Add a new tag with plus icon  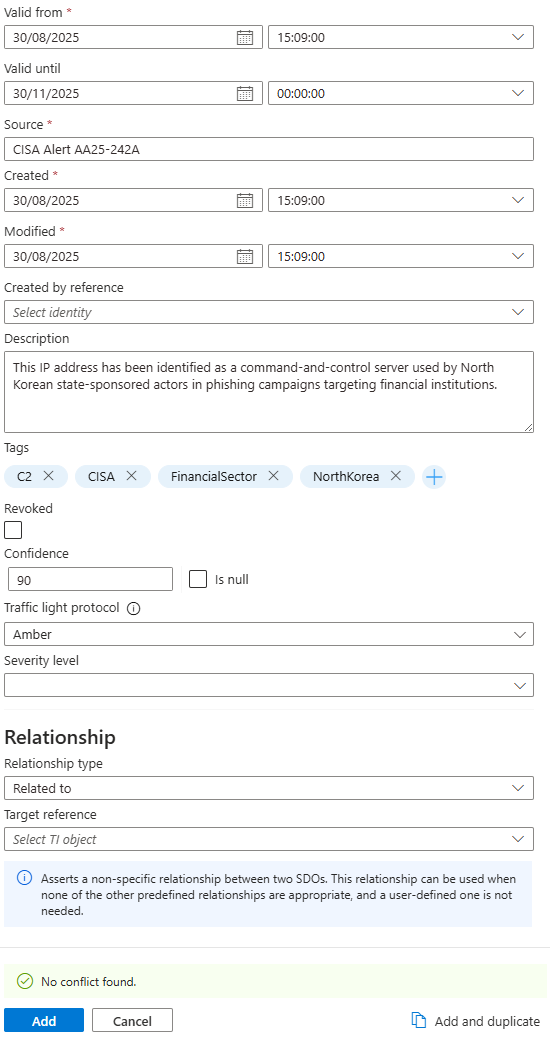[x=434, y=477]
